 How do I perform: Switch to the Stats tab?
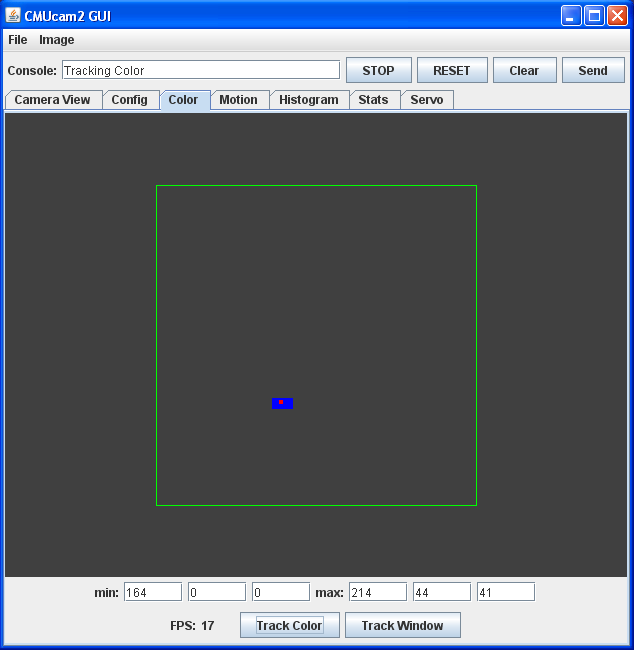[373, 100]
